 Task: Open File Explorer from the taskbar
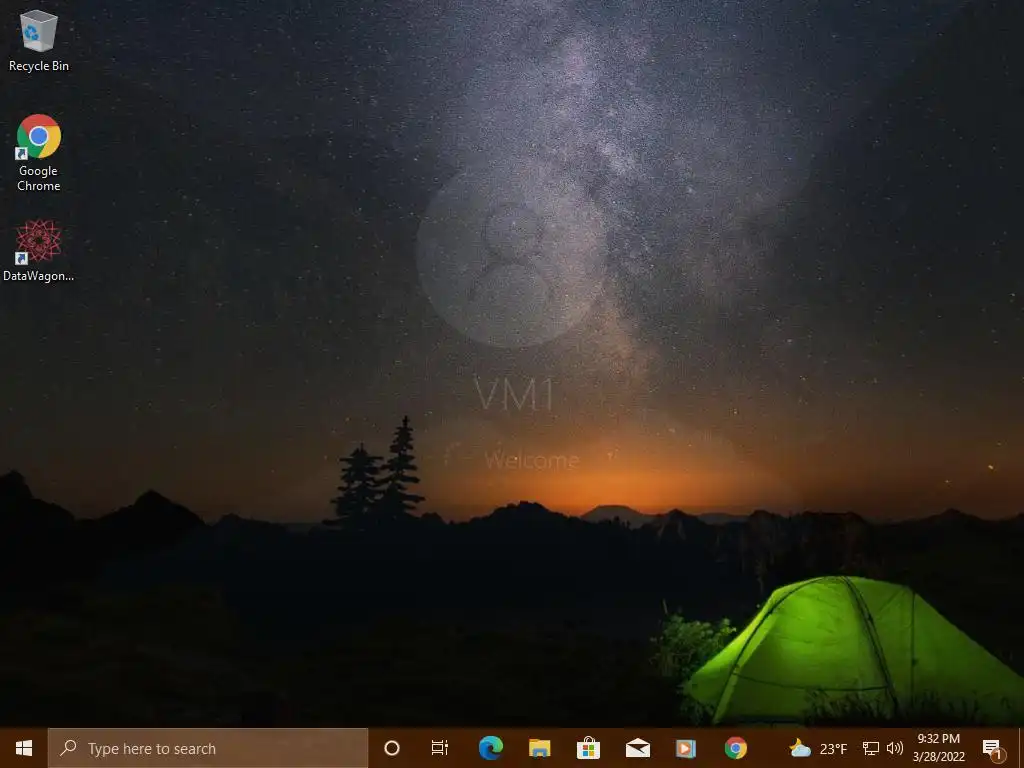pyautogui.click(x=539, y=748)
